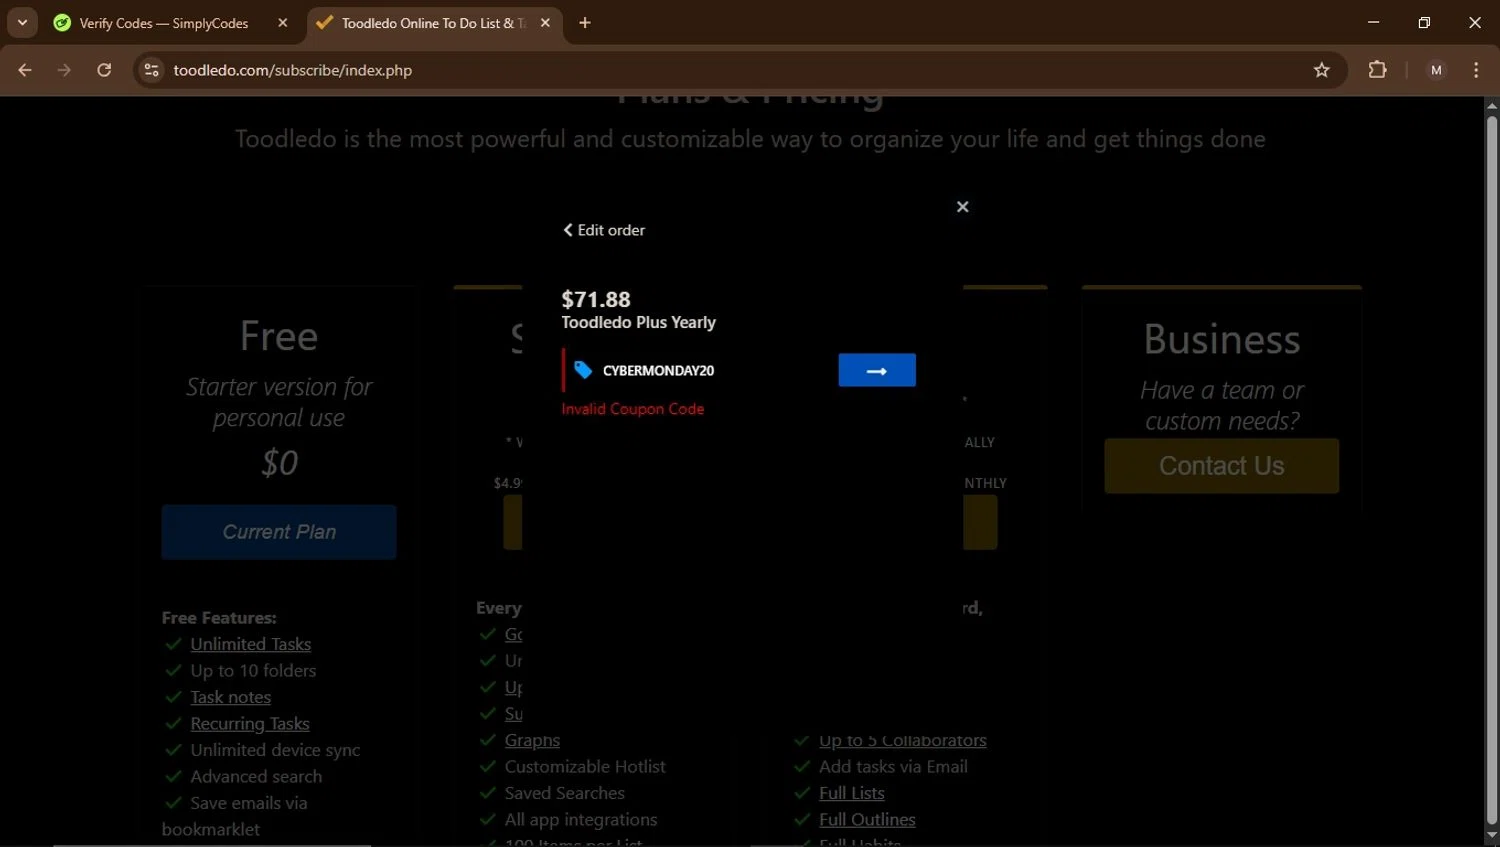Viewport: 1500px width, 847px height.
Task: Close the Toodledo browser tab
Action: pos(545,23)
